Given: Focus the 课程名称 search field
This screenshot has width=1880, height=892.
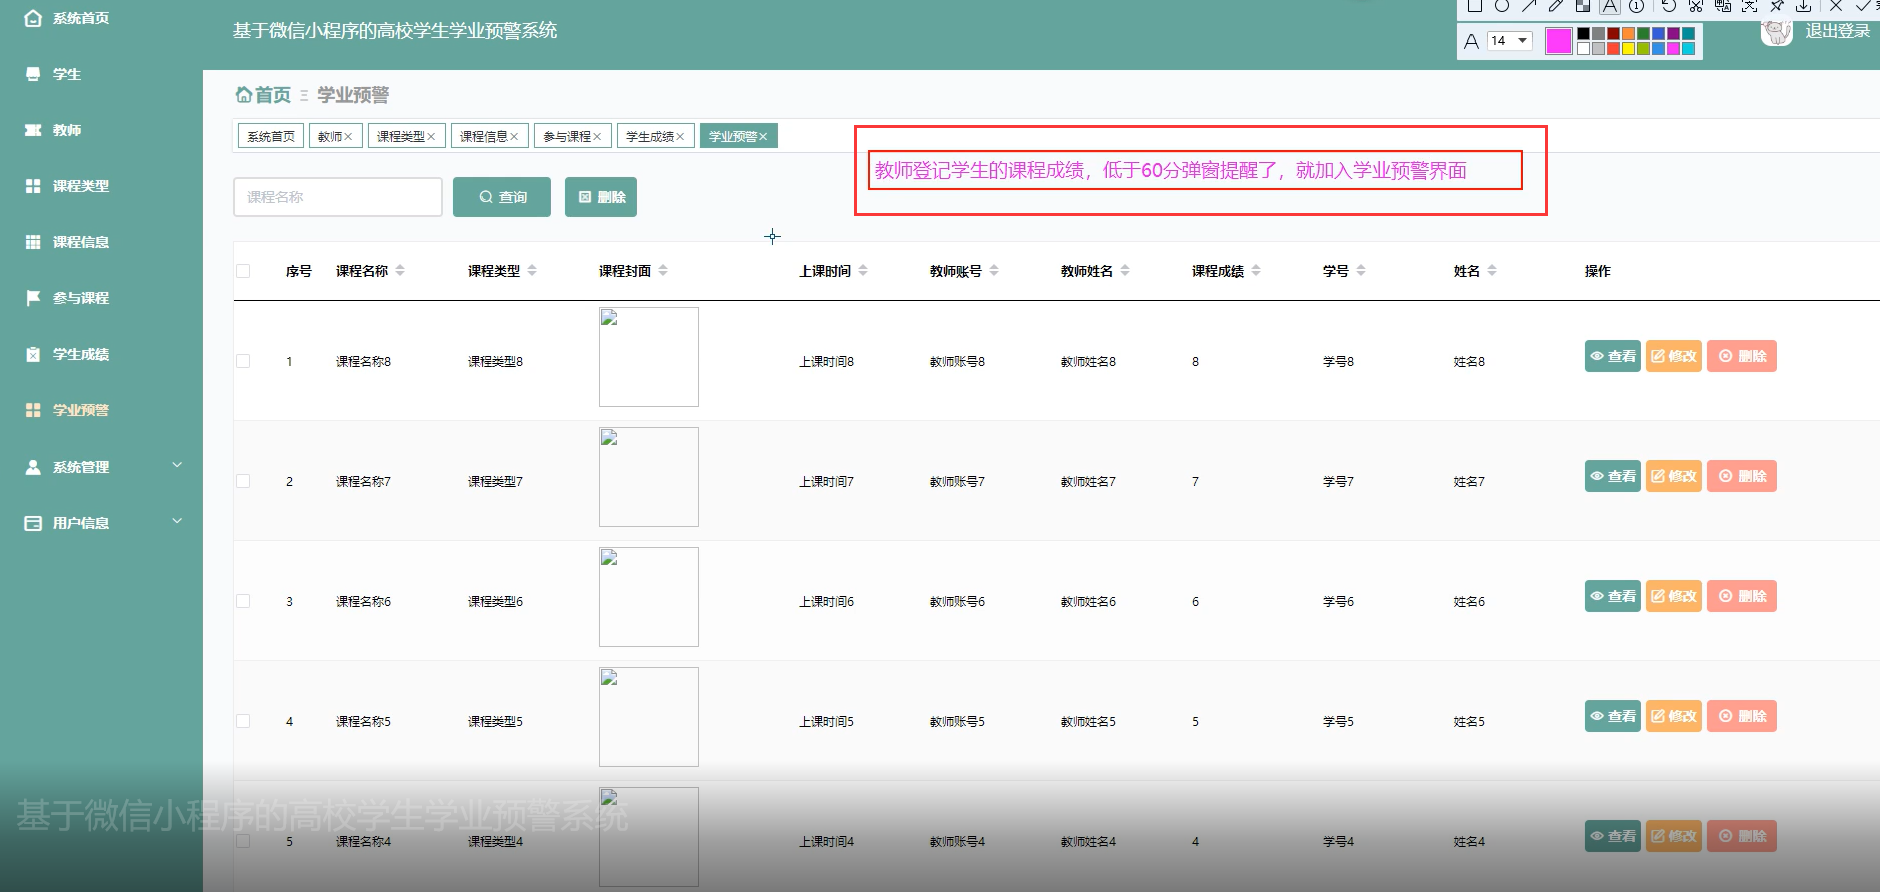Looking at the screenshot, I should click(338, 197).
